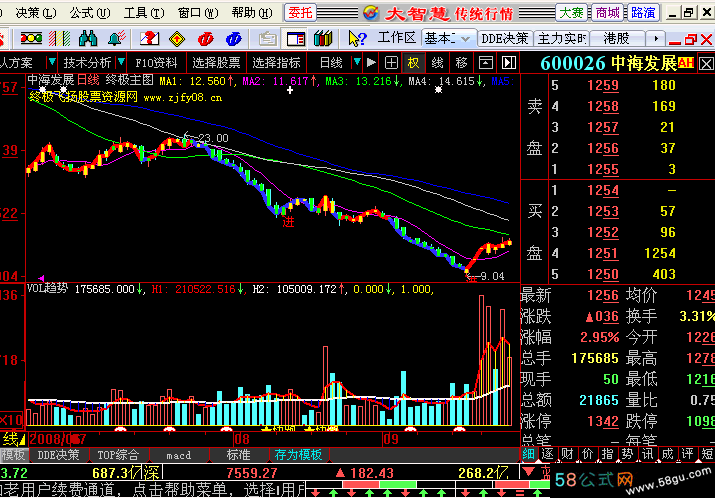
Task: Switch to the DDE决策 workspace tab
Action: (505, 39)
